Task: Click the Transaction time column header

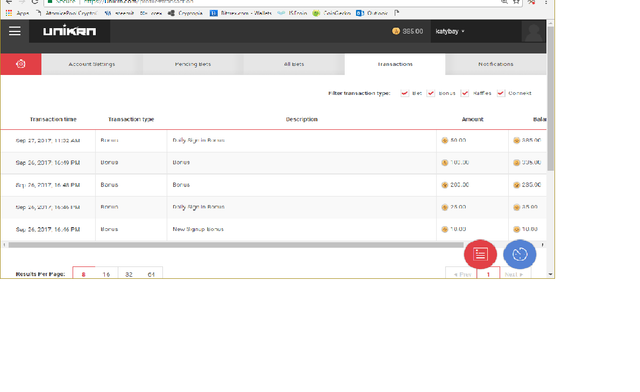Action: pos(53,119)
